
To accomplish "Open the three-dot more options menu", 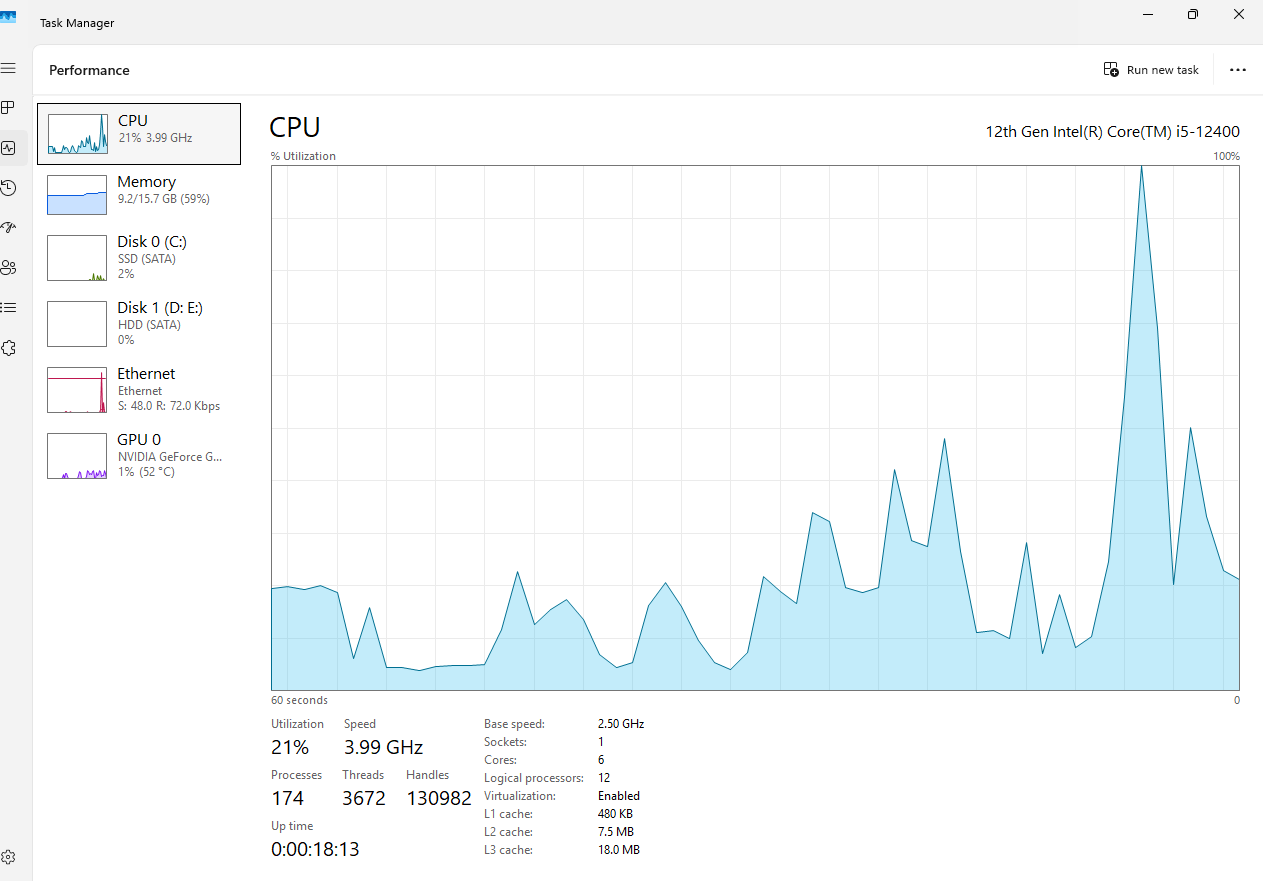I will click(x=1238, y=70).
